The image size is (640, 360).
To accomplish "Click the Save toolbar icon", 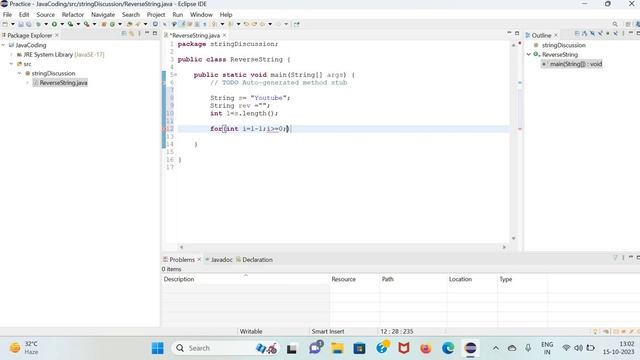I will click(x=20, y=24).
